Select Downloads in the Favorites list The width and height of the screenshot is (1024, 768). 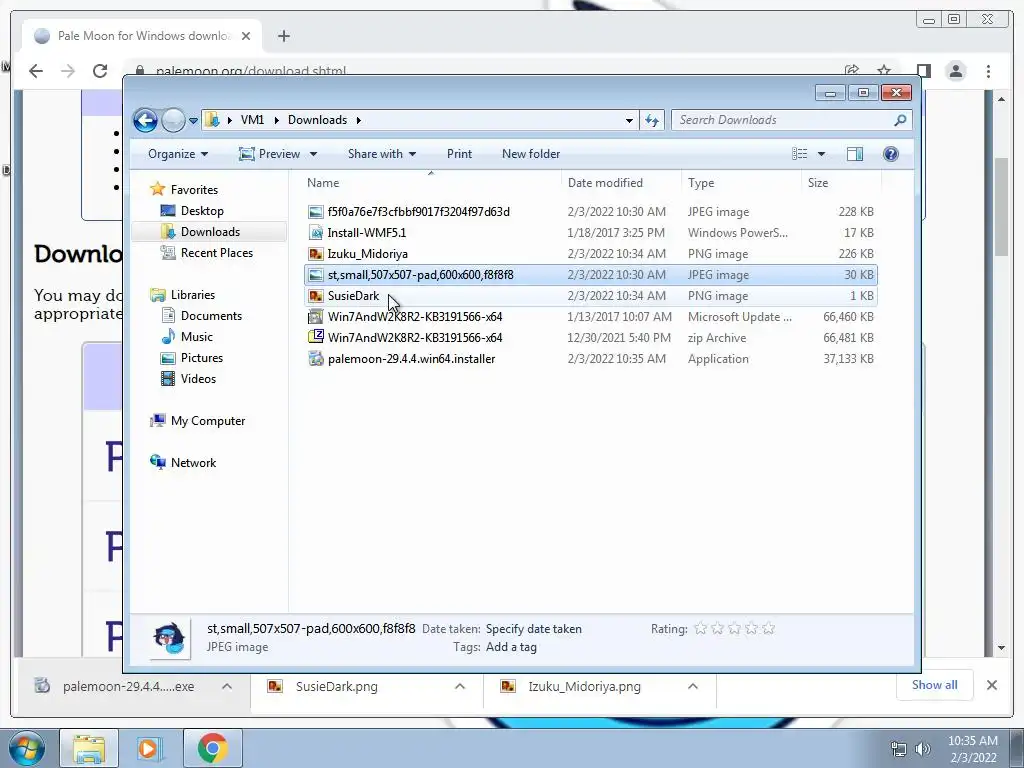click(x=210, y=232)
